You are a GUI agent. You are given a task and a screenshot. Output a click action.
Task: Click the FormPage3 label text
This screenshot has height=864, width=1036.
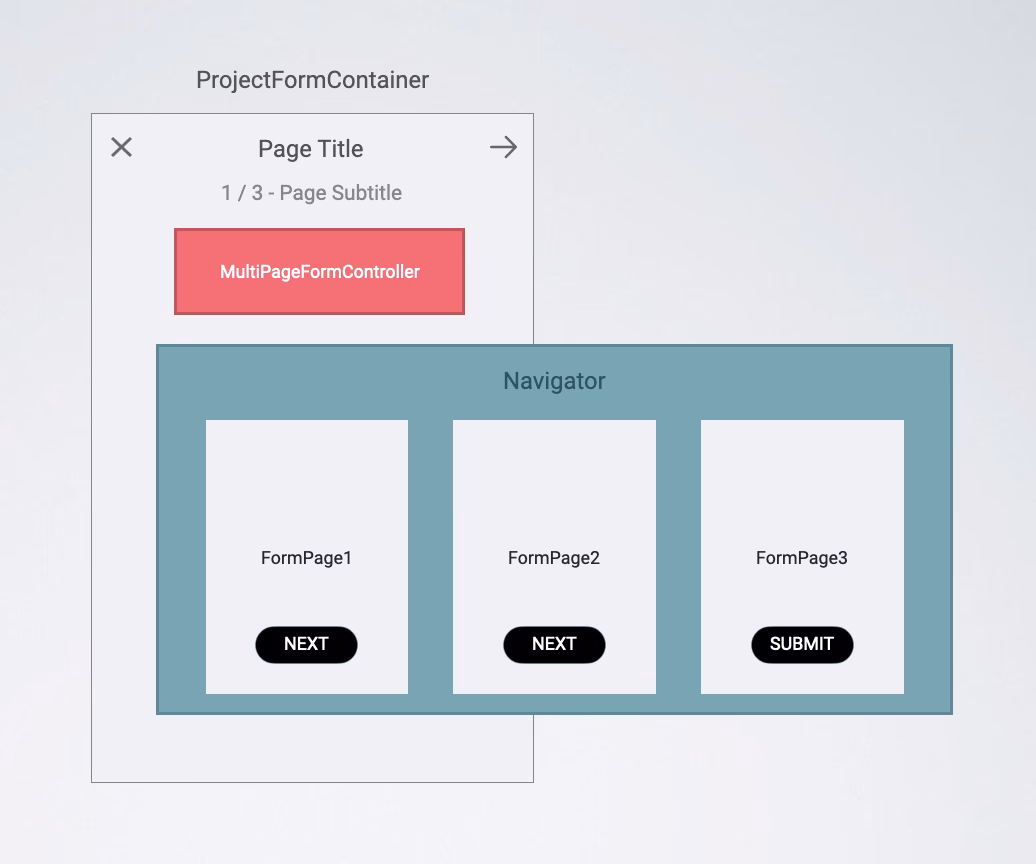click(802, 558)
